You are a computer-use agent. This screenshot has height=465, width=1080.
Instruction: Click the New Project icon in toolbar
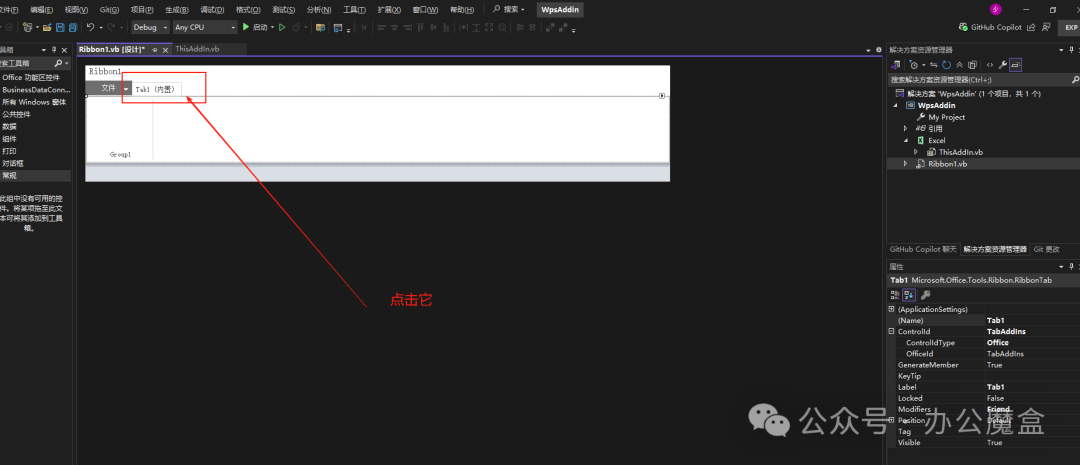click(x=27, y=28)
